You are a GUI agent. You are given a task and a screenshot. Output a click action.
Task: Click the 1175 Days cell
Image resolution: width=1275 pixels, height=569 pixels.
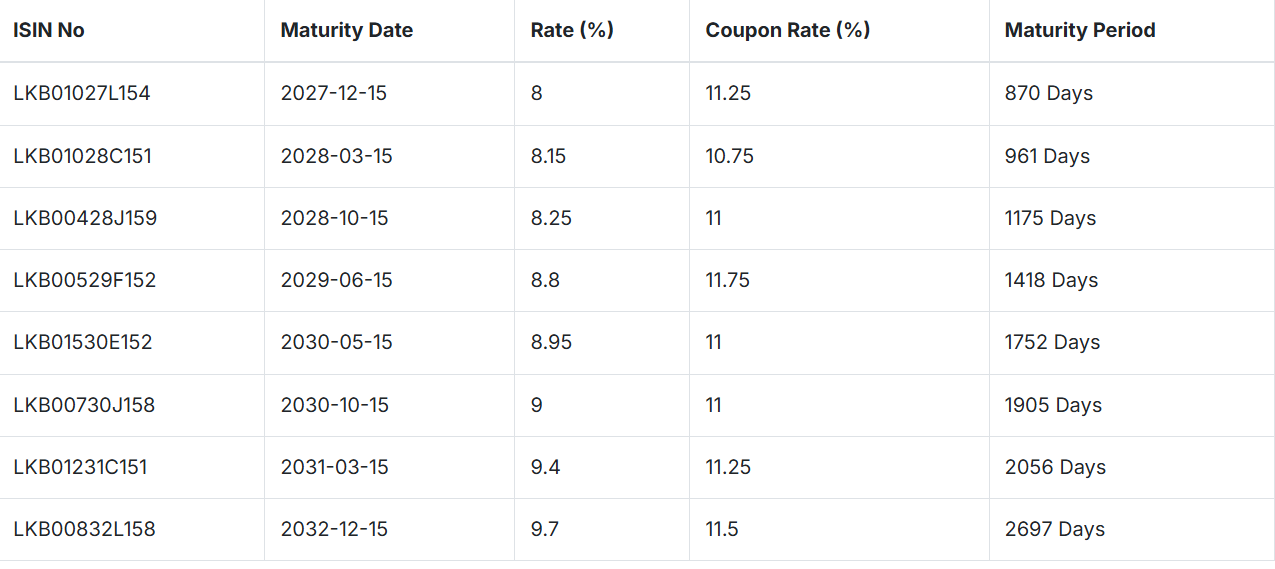point(1050,218)
